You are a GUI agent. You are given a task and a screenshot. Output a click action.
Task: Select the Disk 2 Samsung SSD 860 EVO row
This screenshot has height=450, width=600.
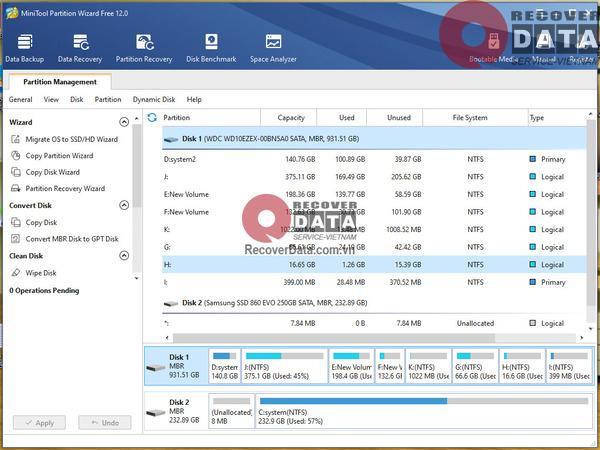(374, 303)
